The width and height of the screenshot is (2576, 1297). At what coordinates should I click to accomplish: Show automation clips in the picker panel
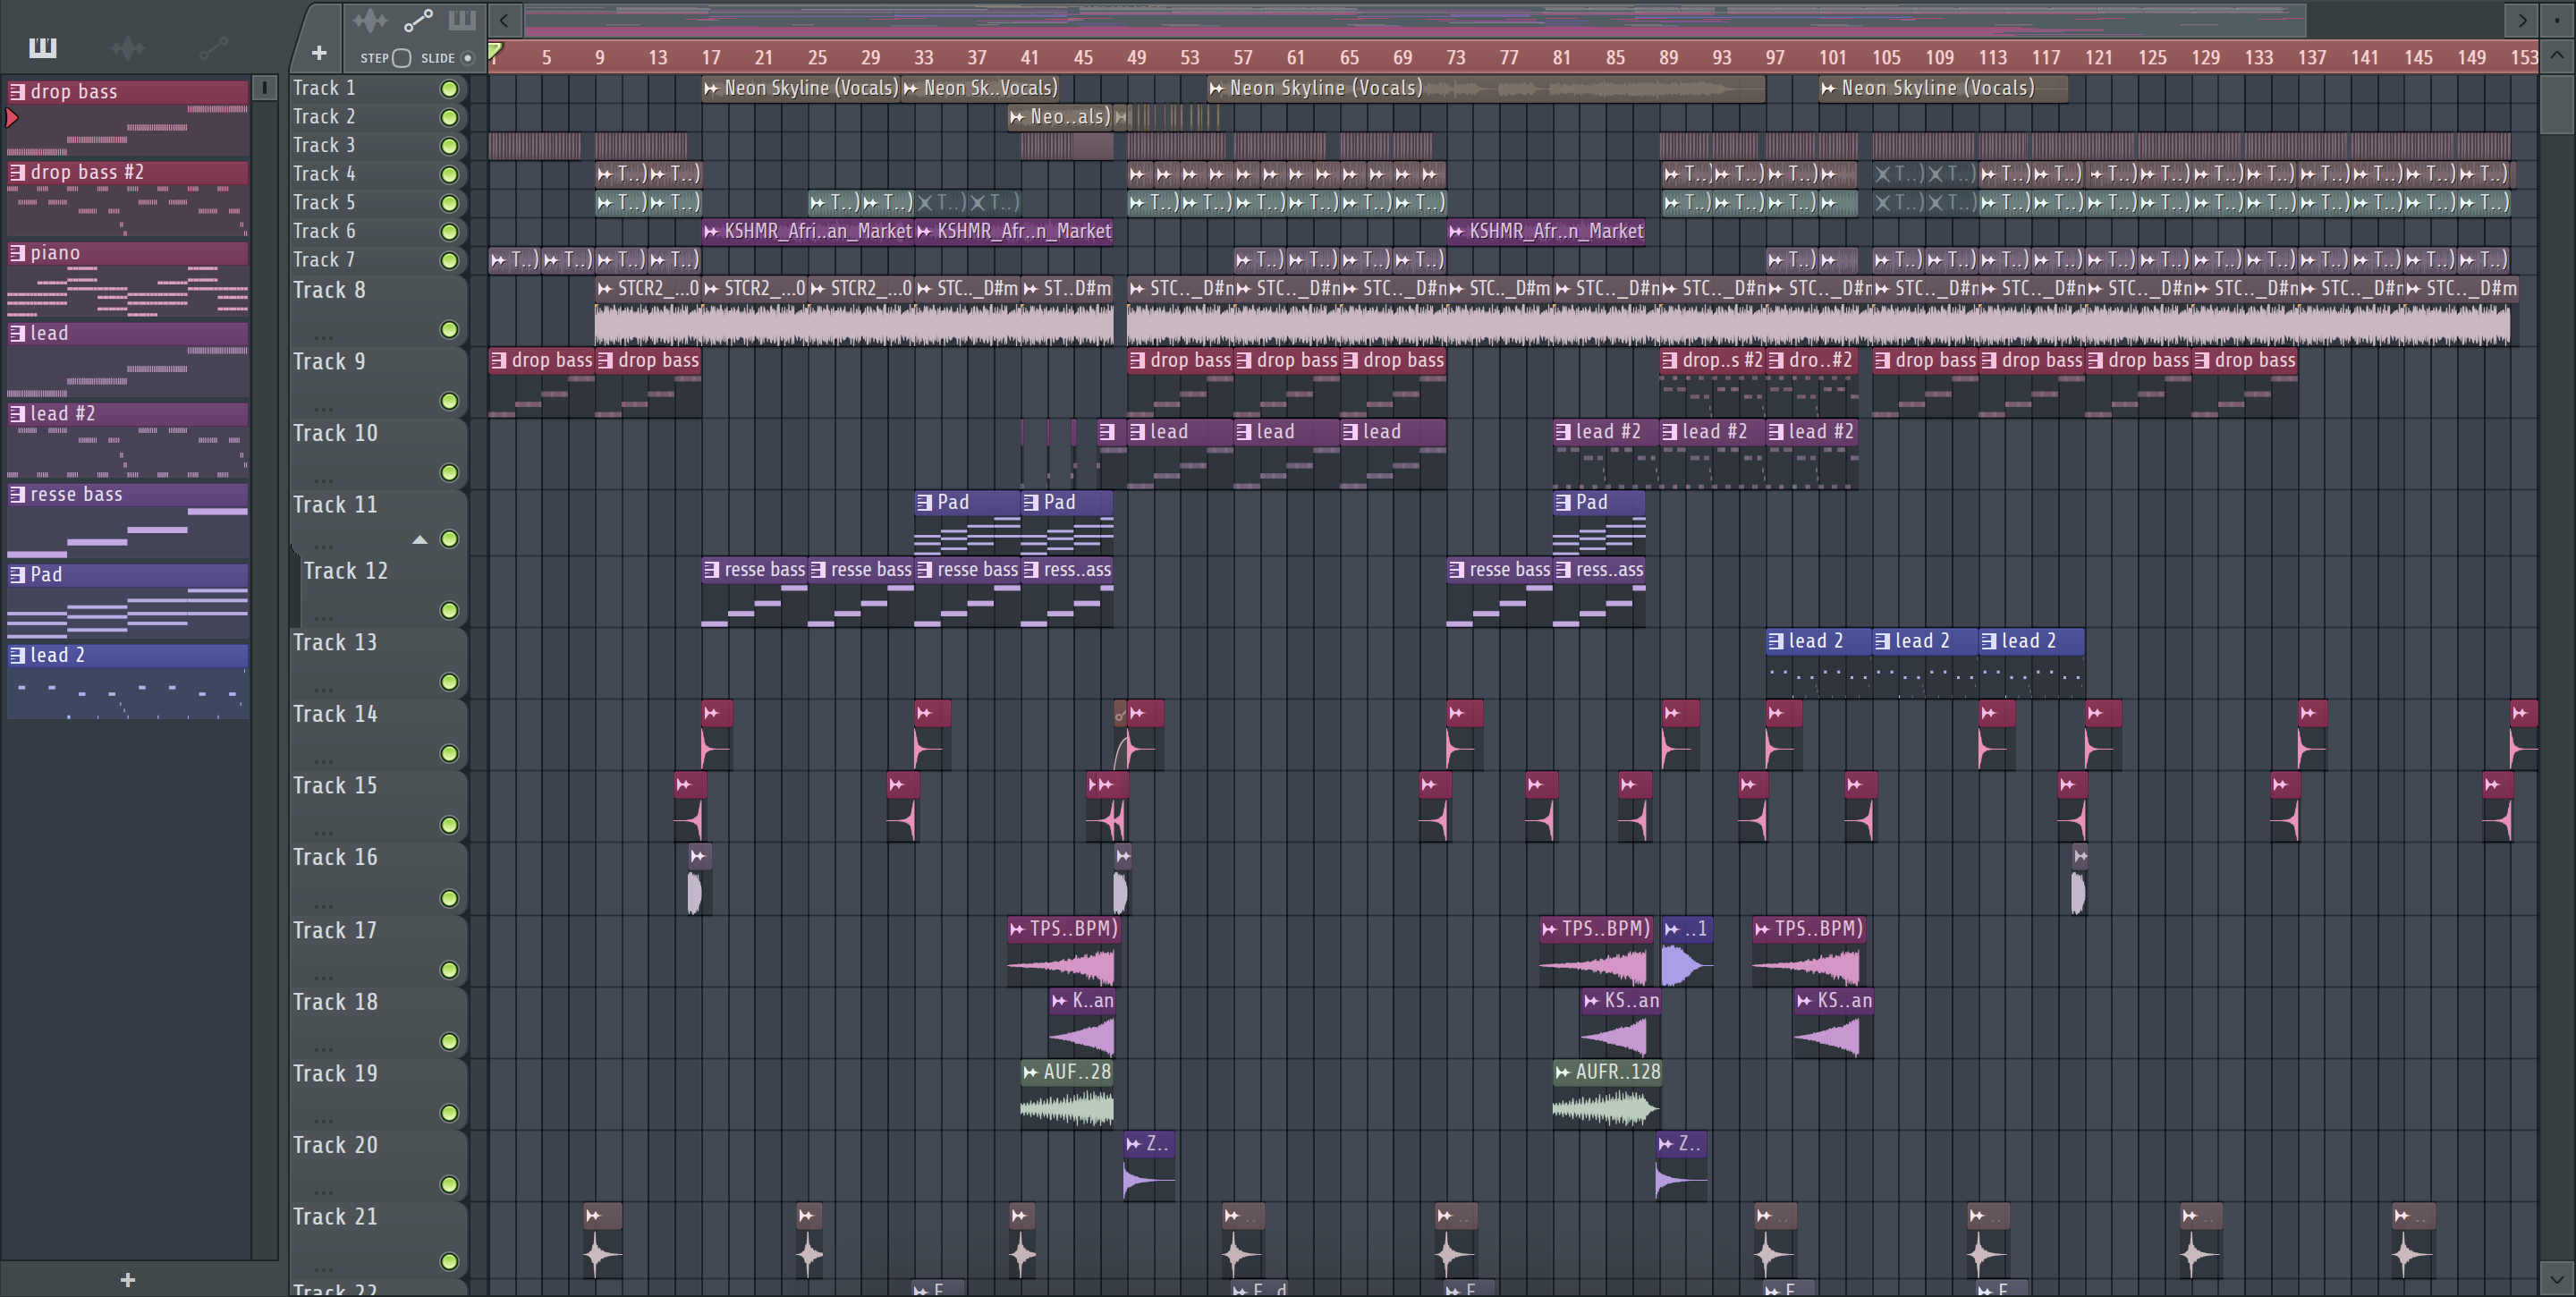(213, 47)
